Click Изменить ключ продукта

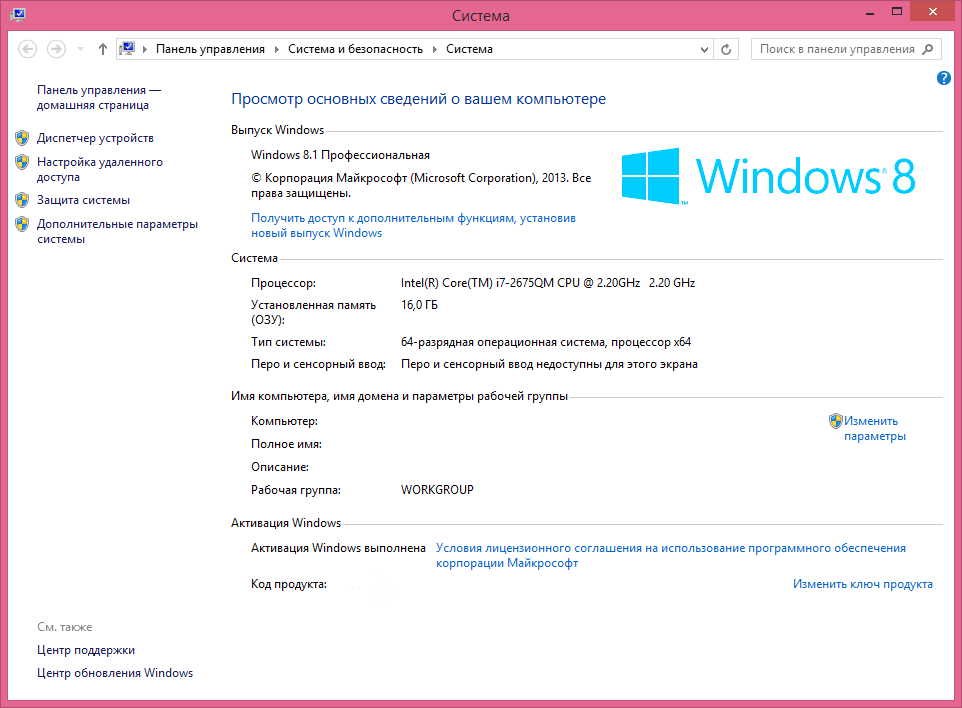tap(863, 584)
